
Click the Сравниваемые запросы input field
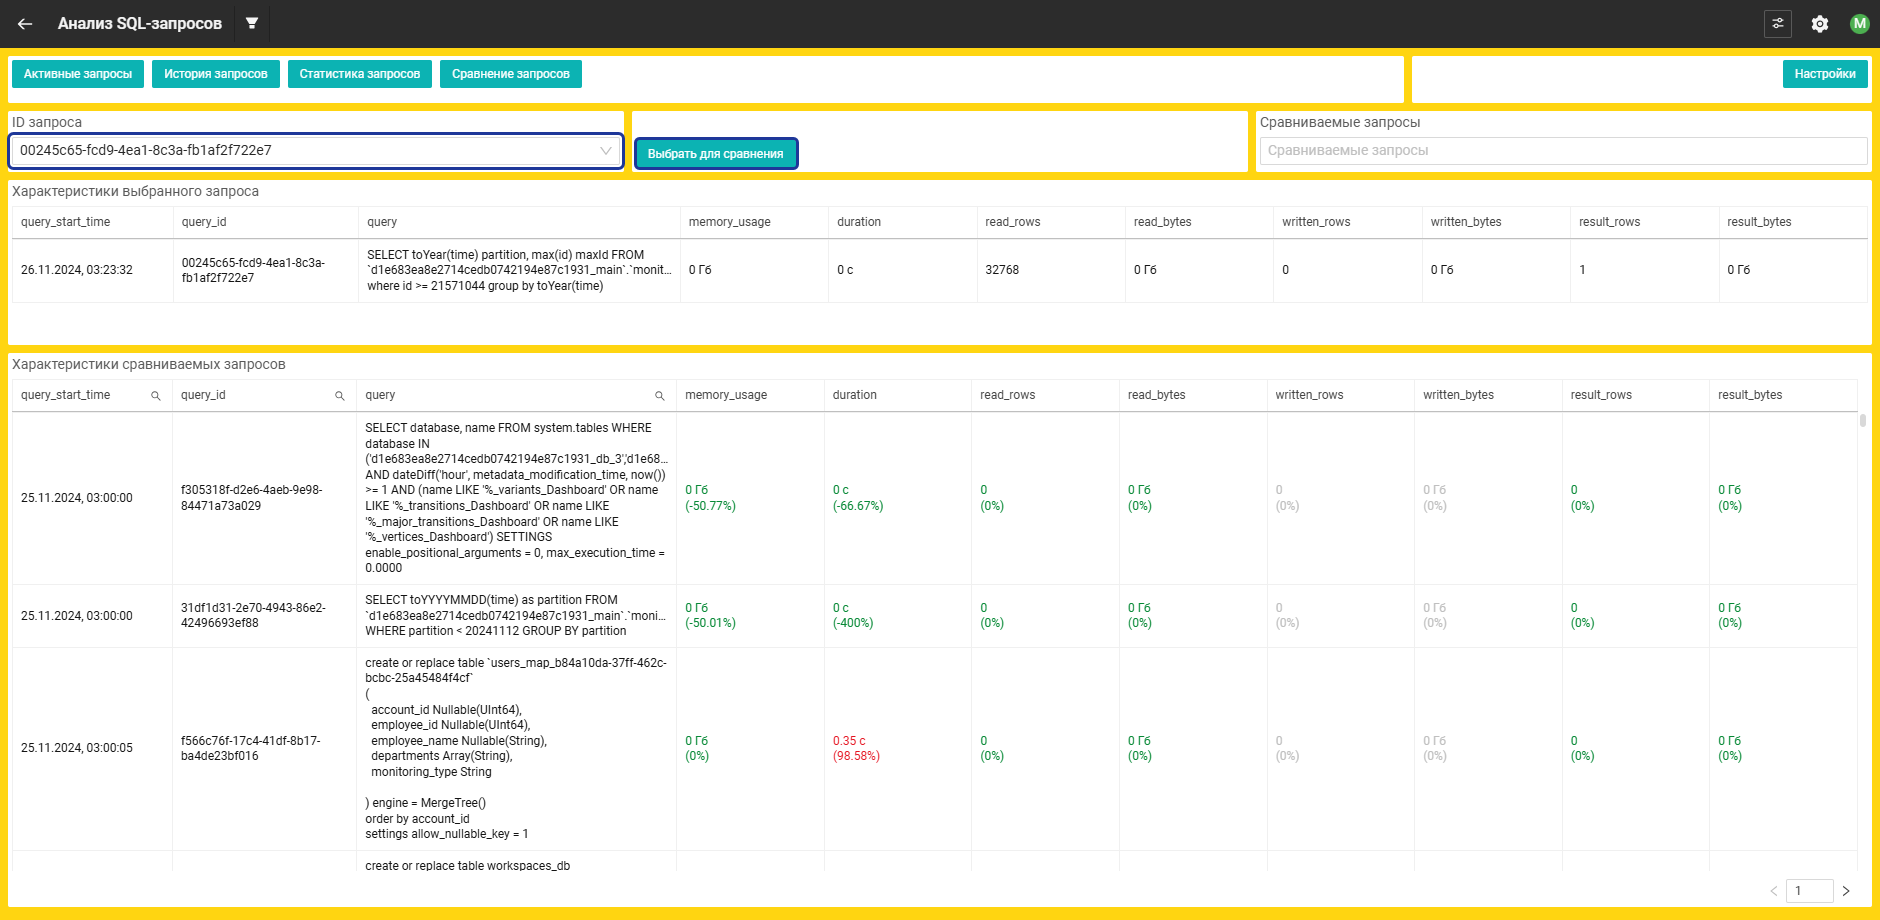click(x=1563, y=151)
